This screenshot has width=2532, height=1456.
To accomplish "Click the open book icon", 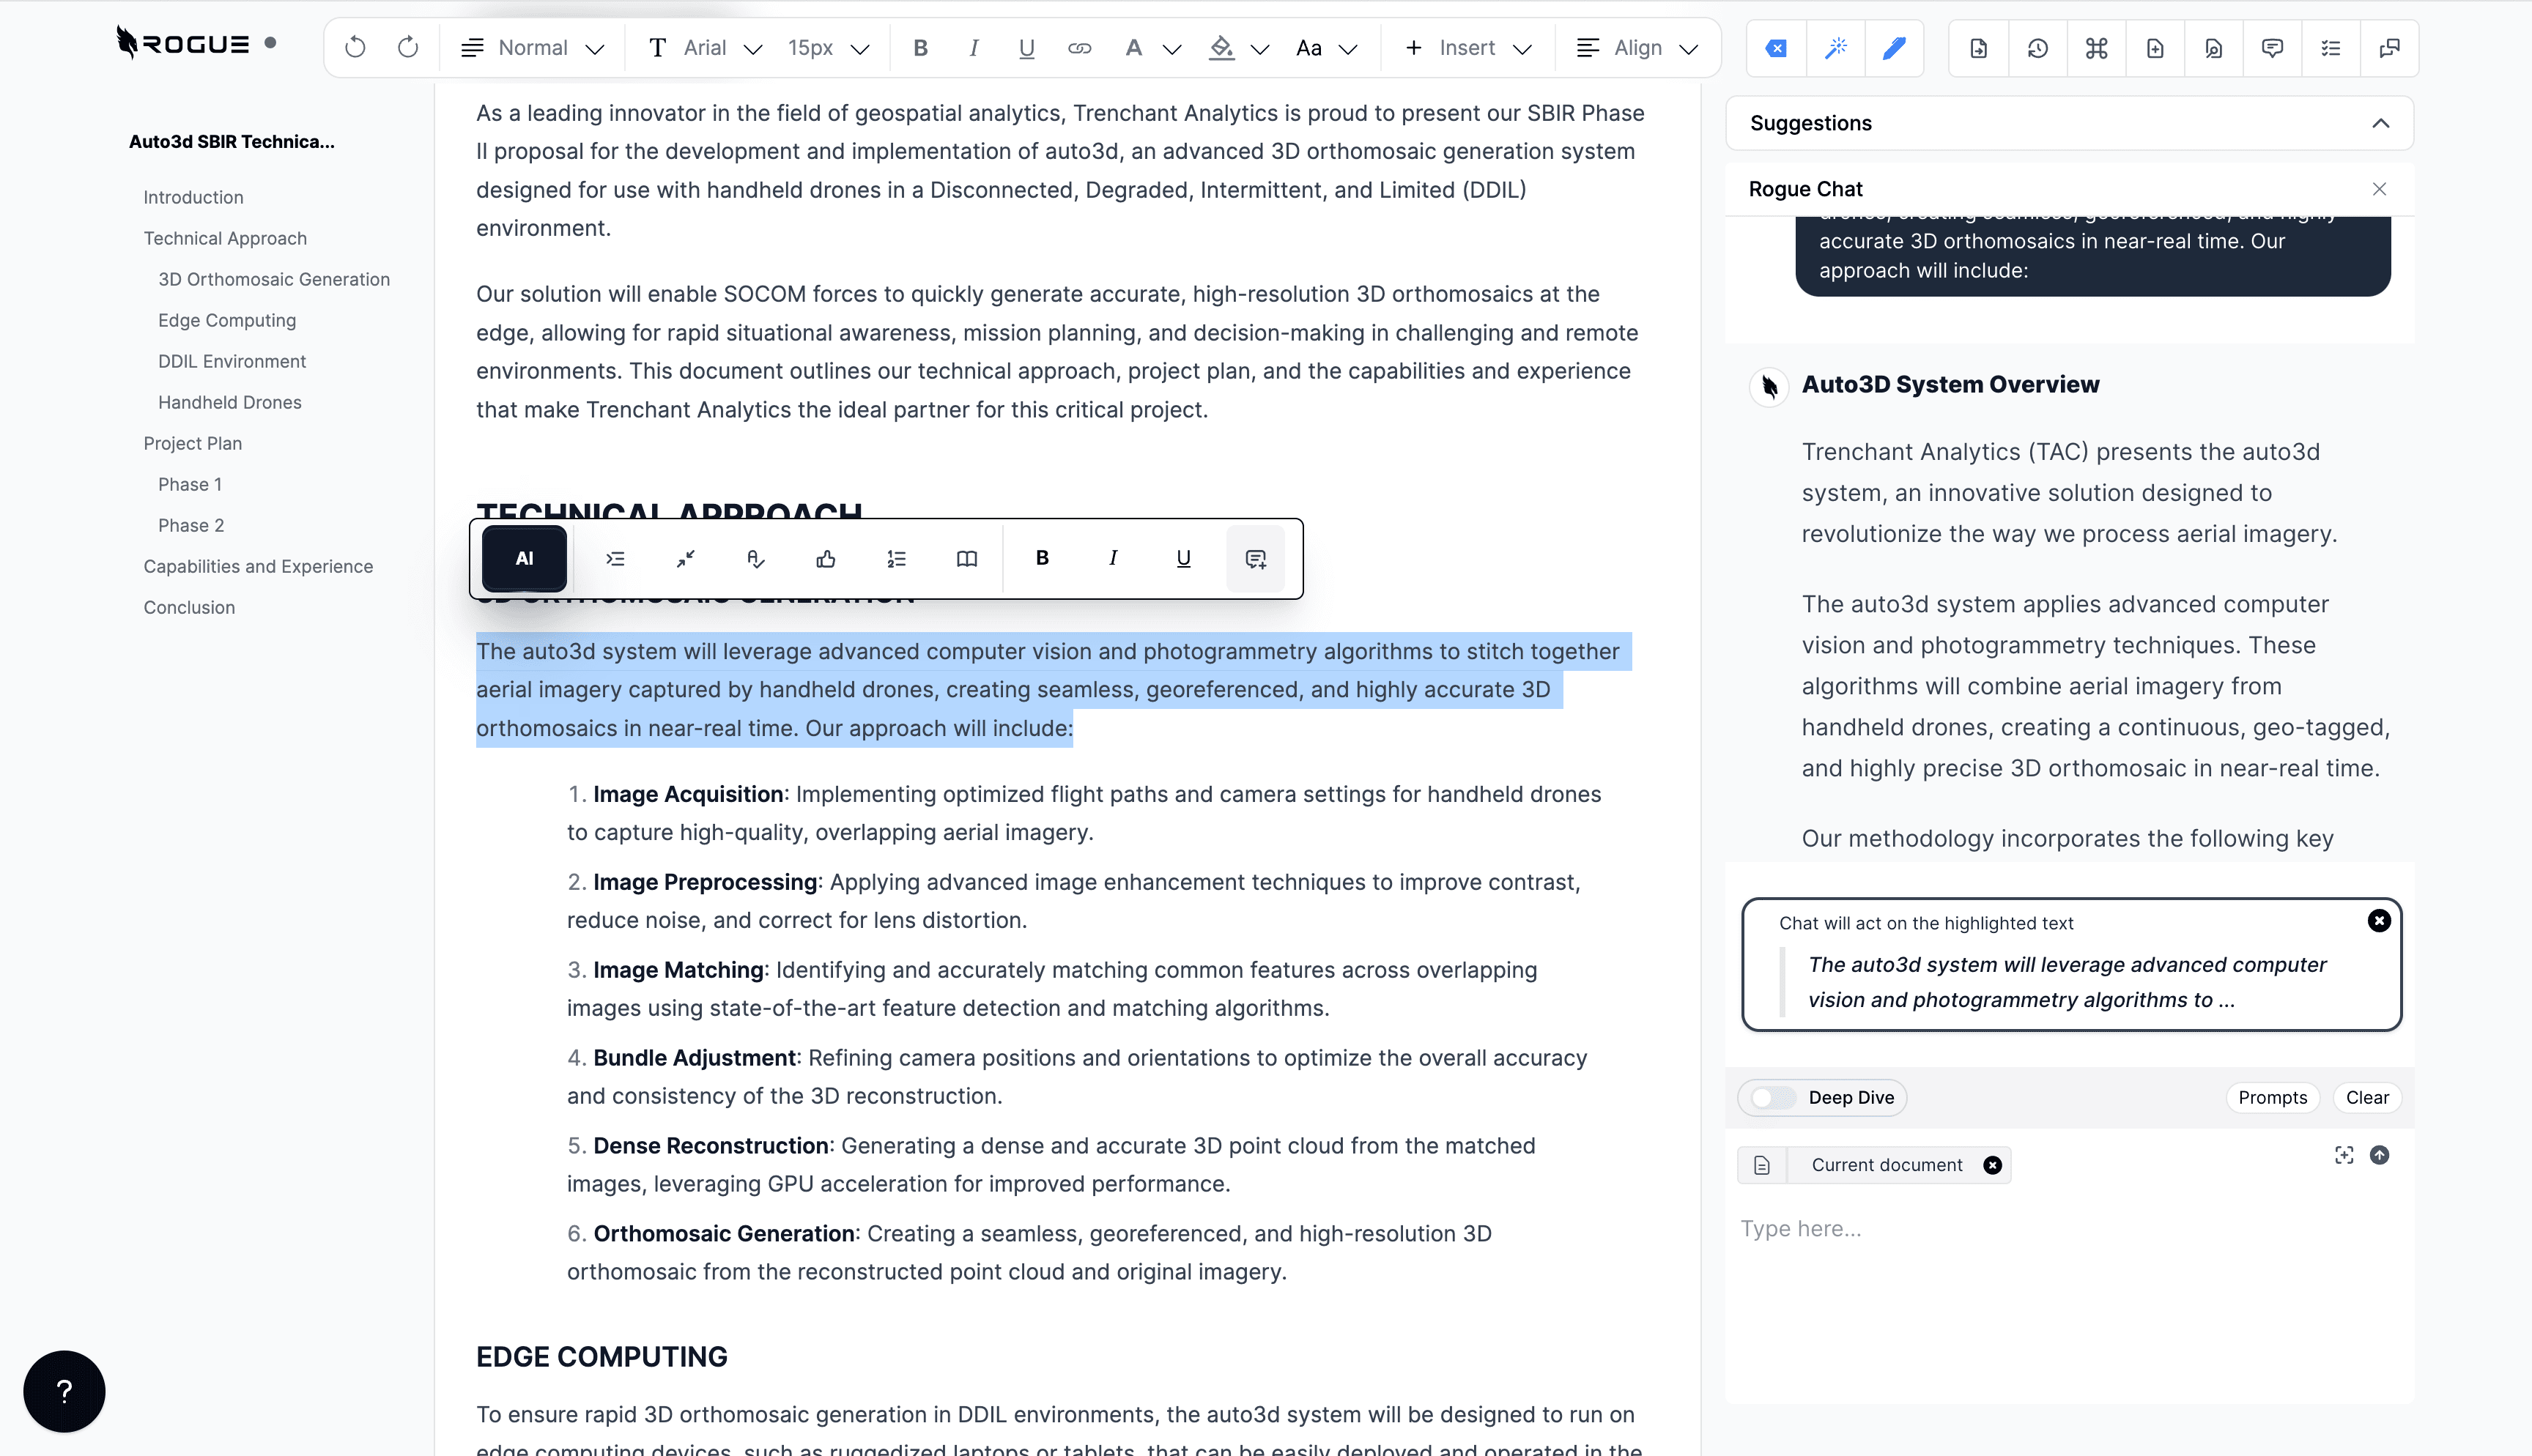I will [966, 558].
